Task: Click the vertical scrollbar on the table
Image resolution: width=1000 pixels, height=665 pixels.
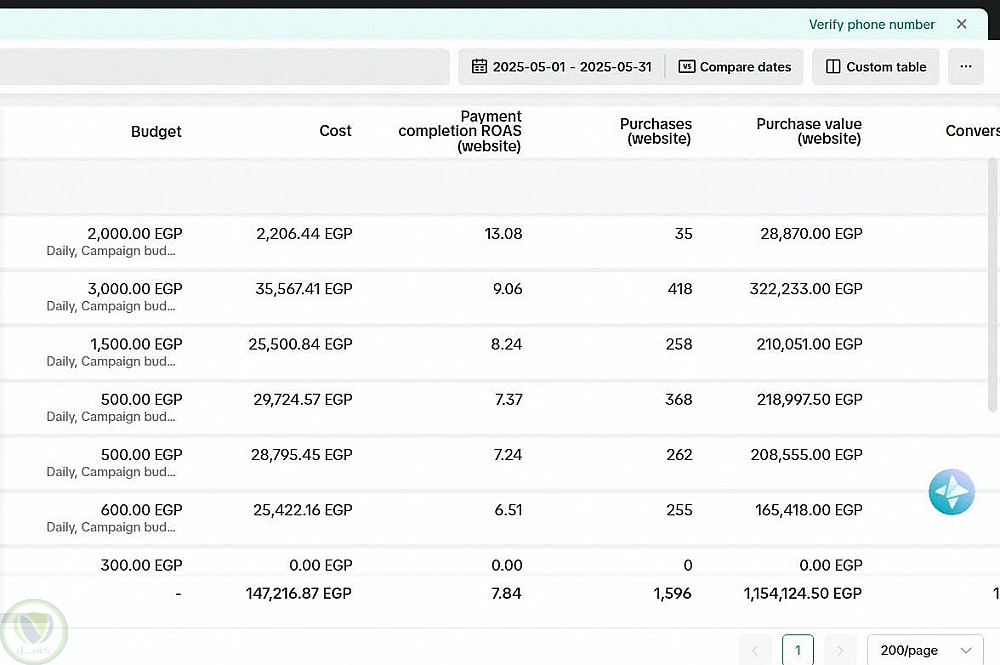Action: point(993,300)
